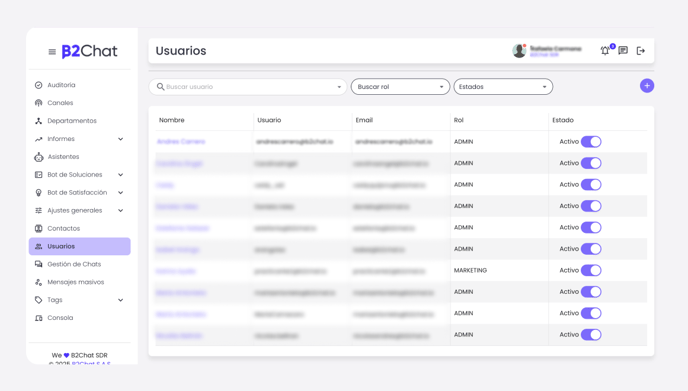Click the hamburger menu icon beside B2Chat logo
Viewport: 688px width, 391px height.
click(x=52, y=52)
